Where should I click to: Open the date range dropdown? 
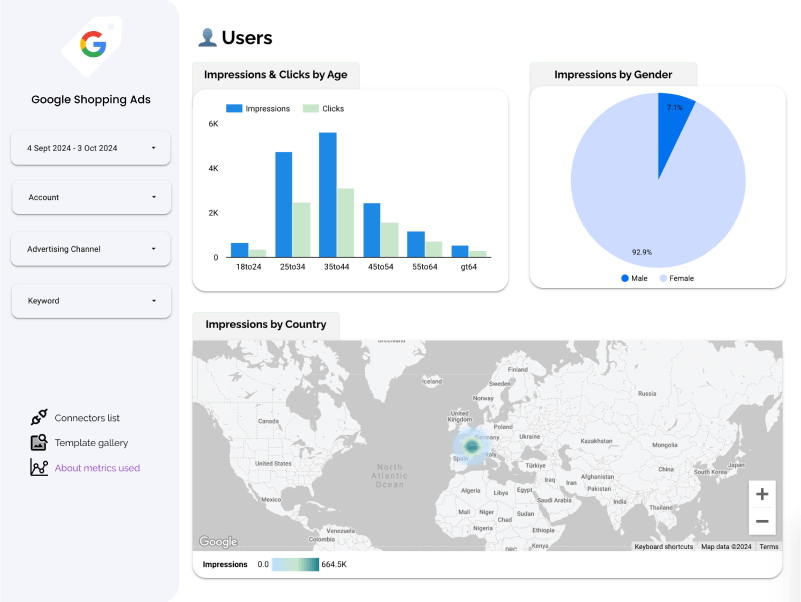click(91, 148)
